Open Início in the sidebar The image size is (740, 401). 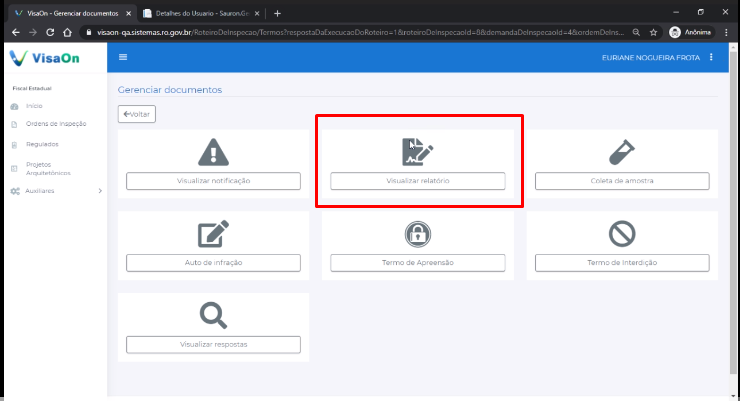tap(34, 106)
